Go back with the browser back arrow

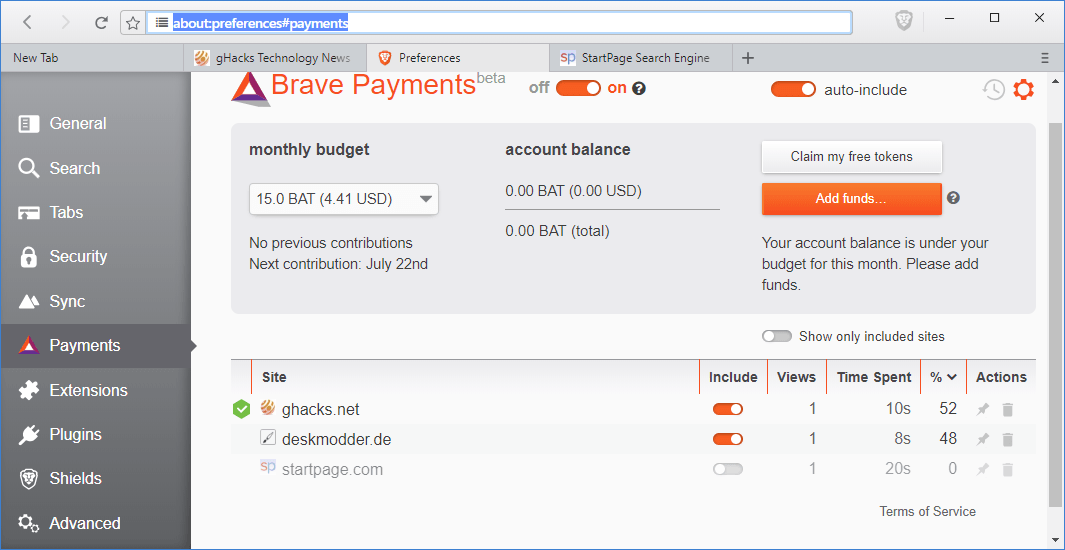(27, 22)
